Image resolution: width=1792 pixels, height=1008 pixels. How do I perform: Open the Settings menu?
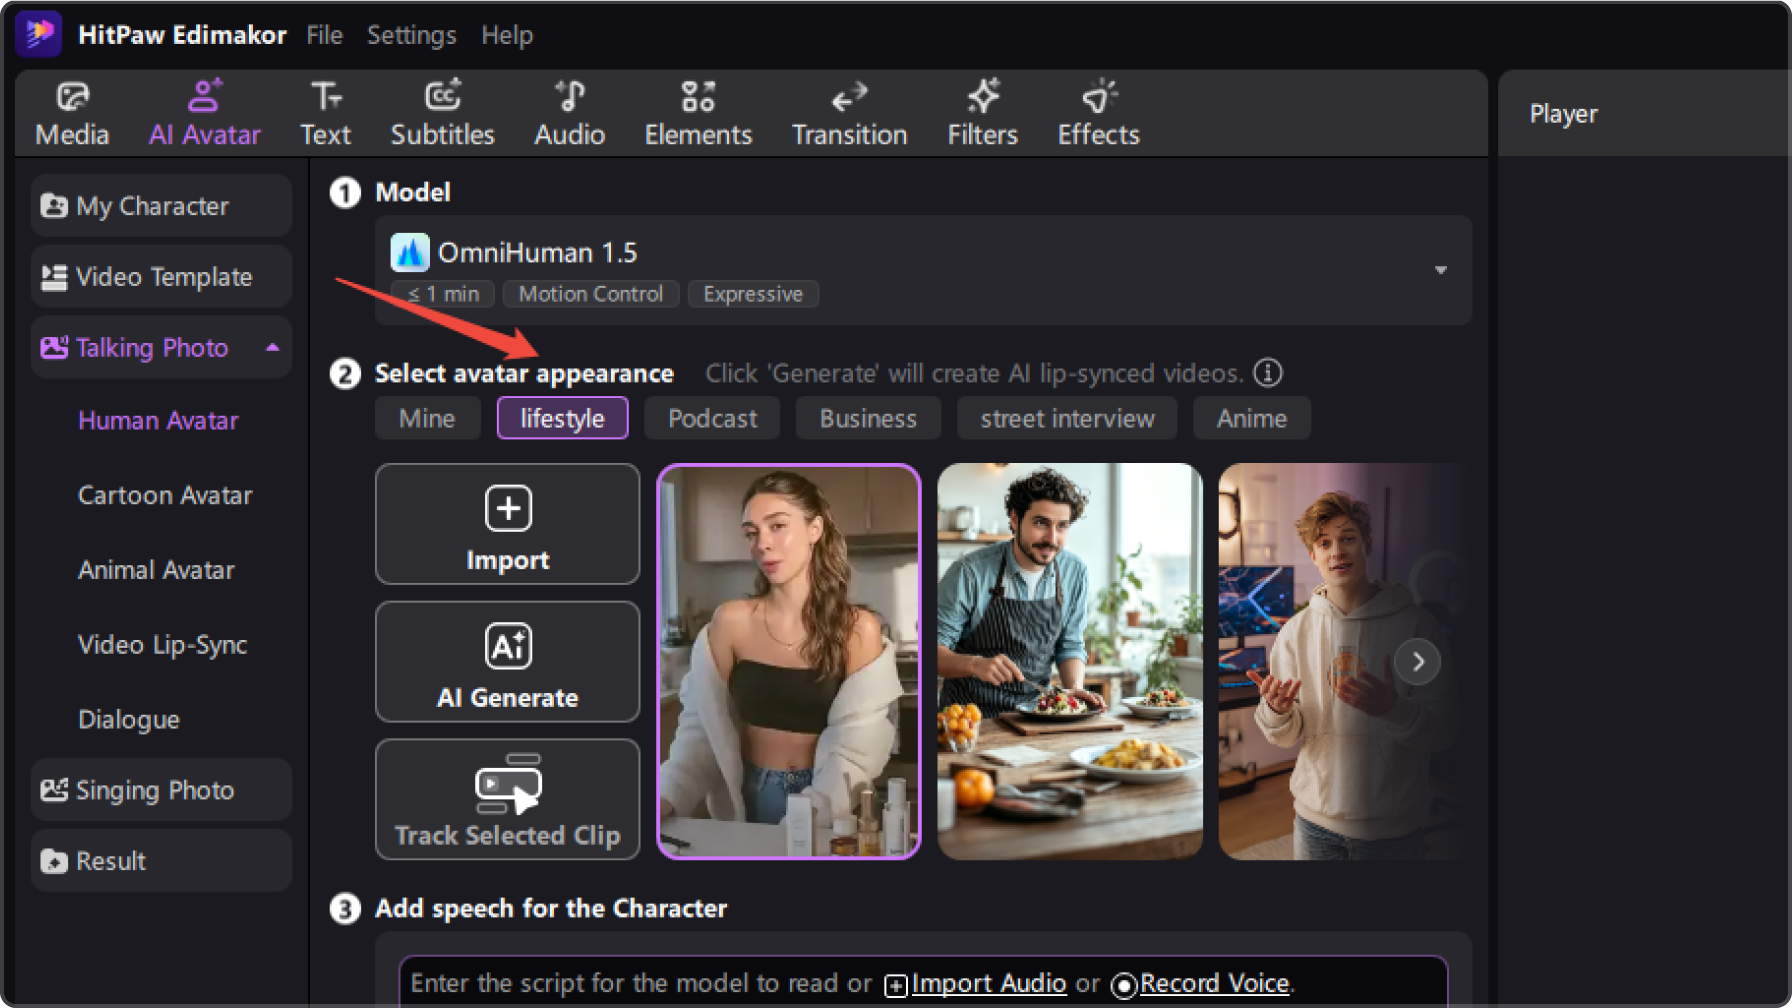coord(411,35)
